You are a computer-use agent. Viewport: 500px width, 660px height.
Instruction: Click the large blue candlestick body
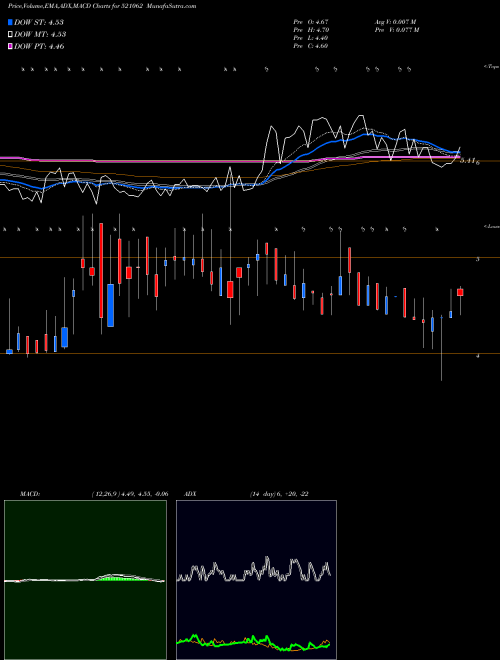[x=110, y=305]
